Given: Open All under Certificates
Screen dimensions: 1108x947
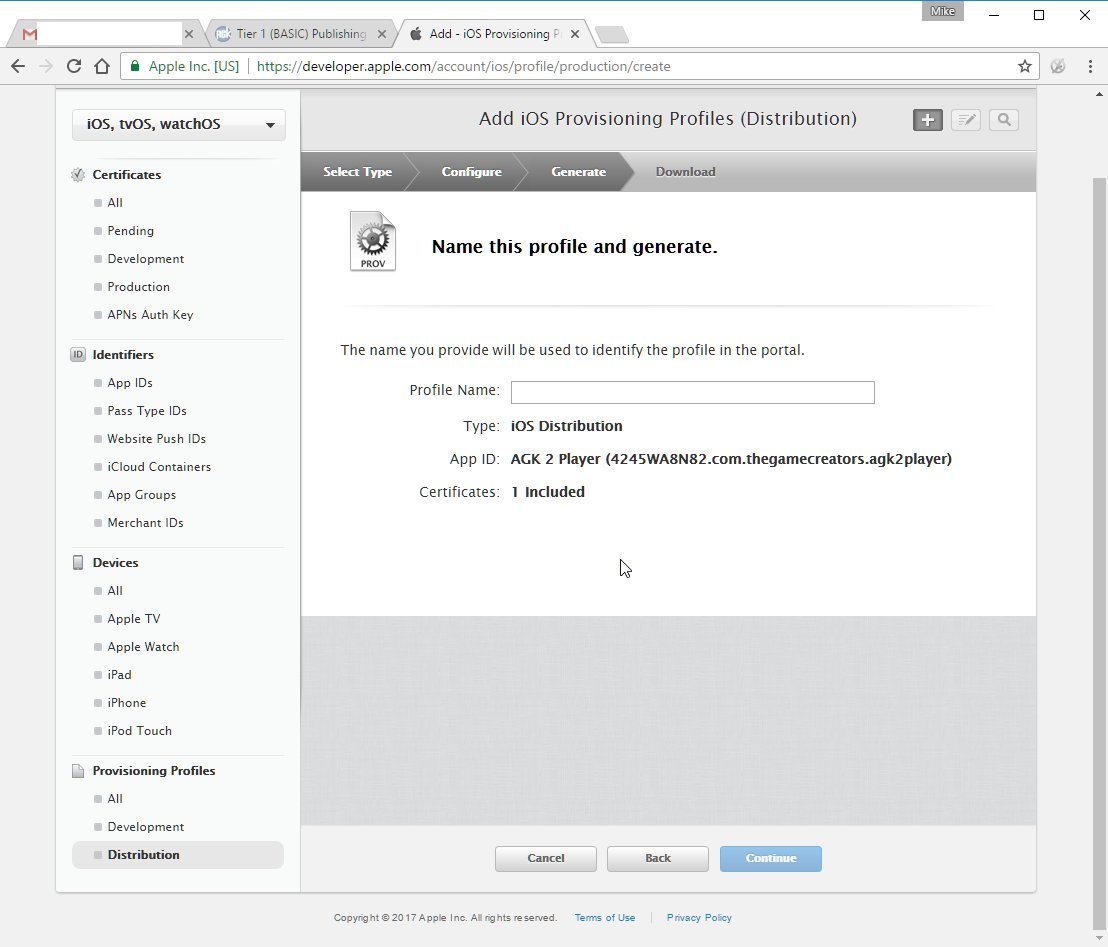Looking at the screenshot, I should coord(114,203).
